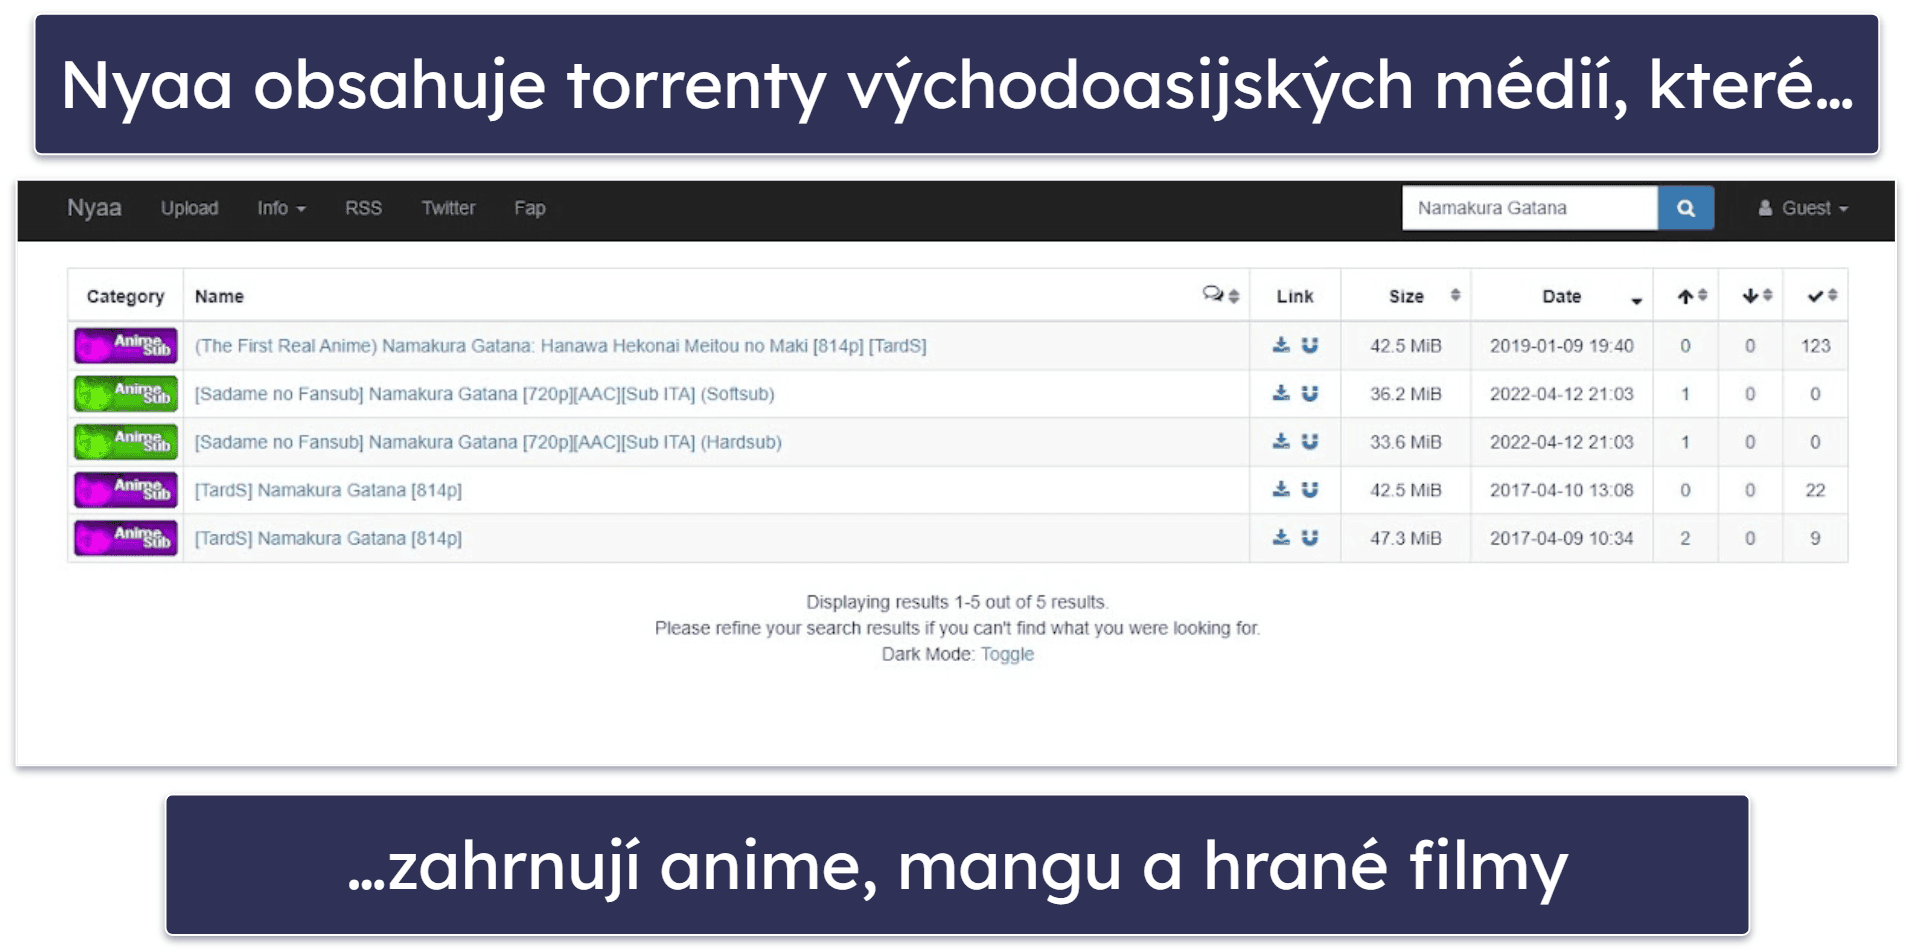Click category icon of The First Real Anime row
The width and height of the screenshot is (1912, 951).
[126, 346]
